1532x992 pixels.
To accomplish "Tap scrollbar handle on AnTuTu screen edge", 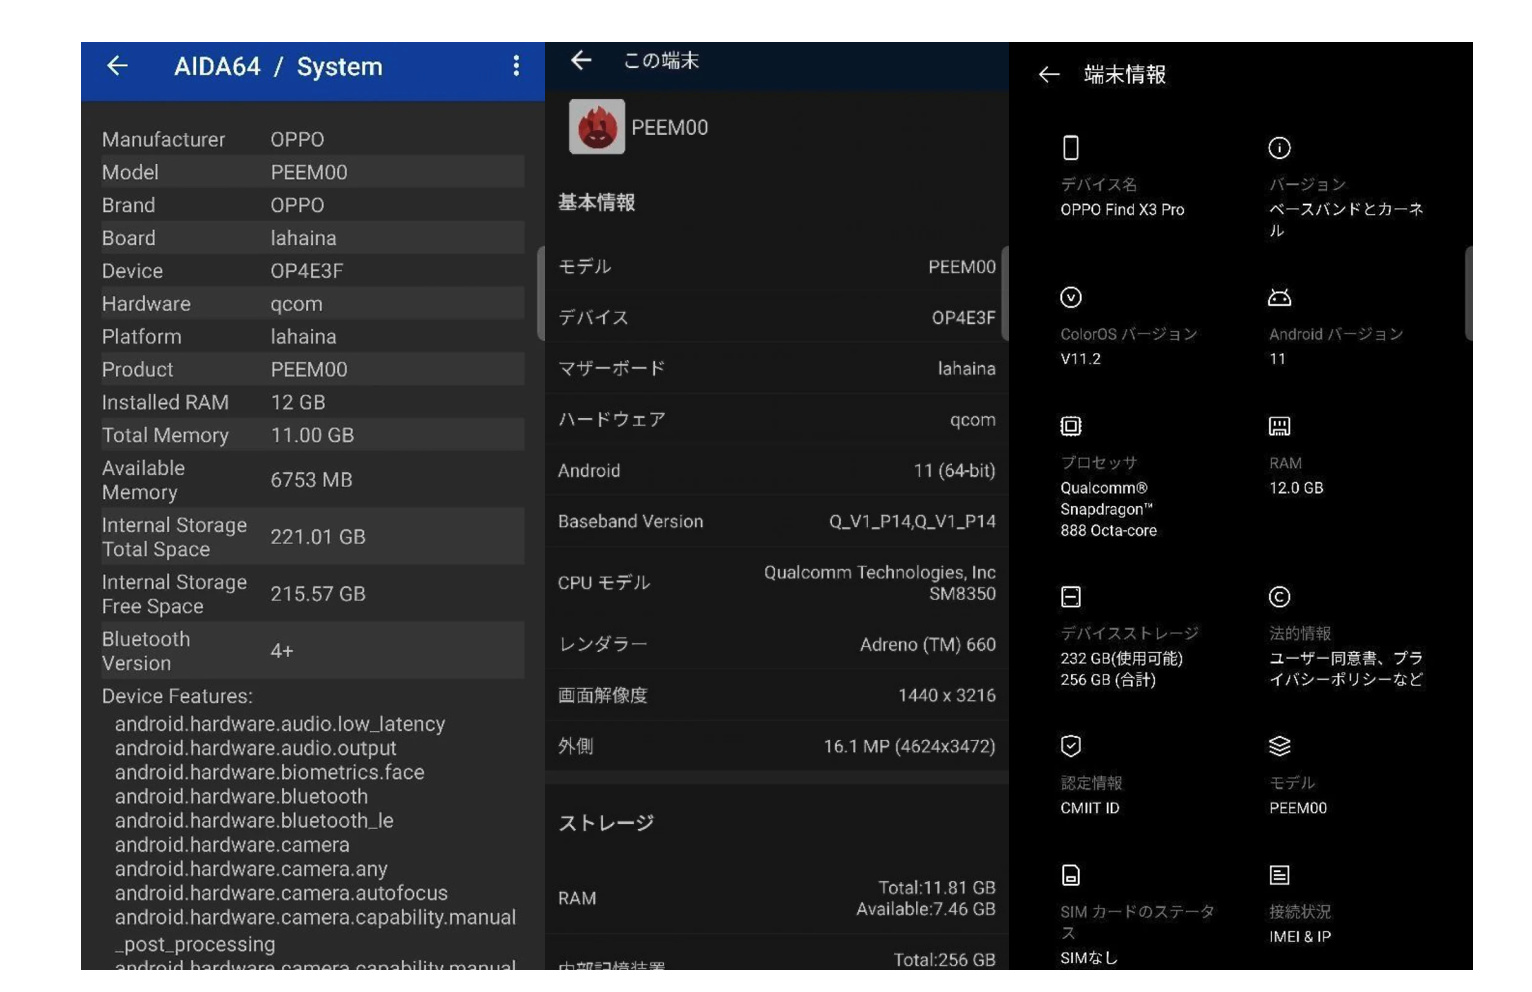I will coord(1004,294).
